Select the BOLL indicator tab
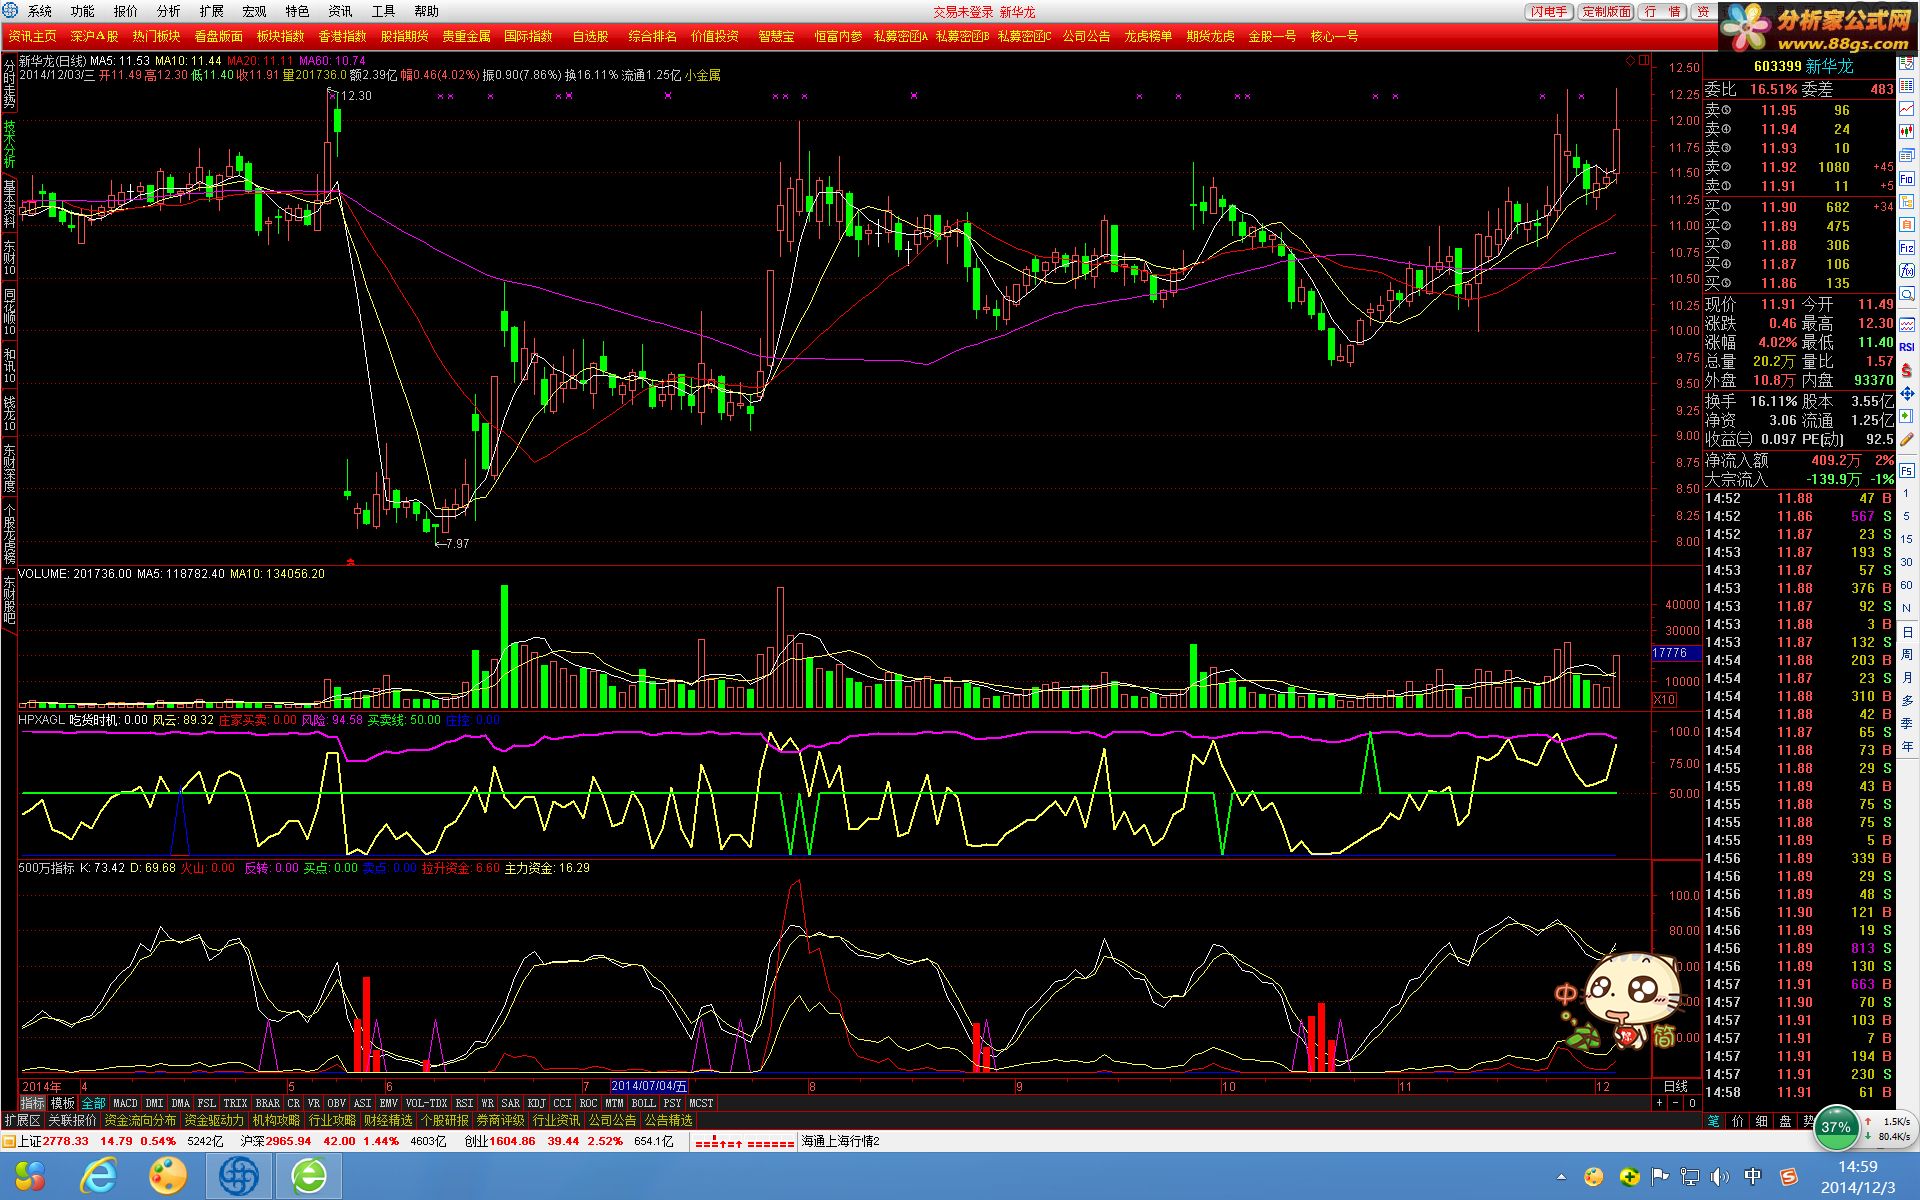The image size is (1920, 1200). (x=644, y=1103)
